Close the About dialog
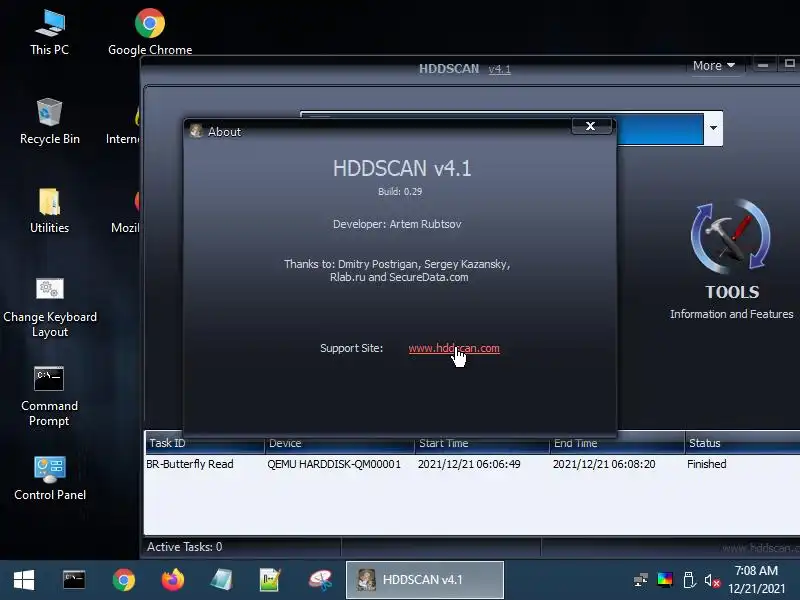 coord(591,126)
